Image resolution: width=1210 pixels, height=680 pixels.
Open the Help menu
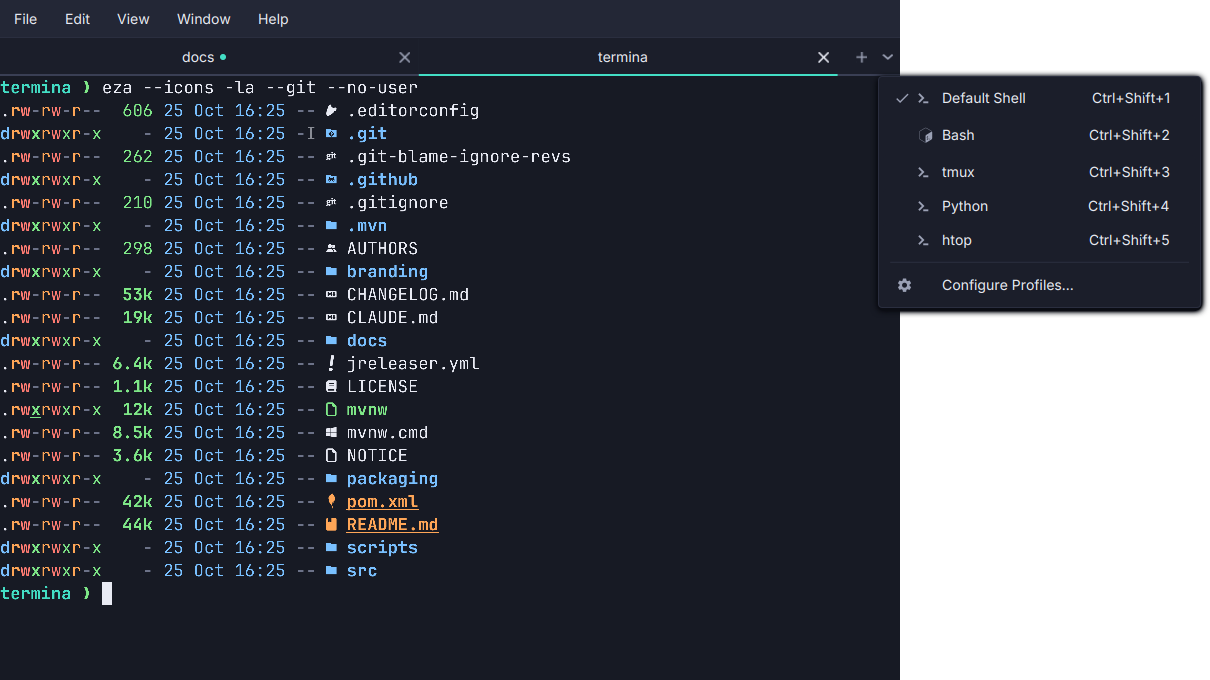[x=273, y=19]
